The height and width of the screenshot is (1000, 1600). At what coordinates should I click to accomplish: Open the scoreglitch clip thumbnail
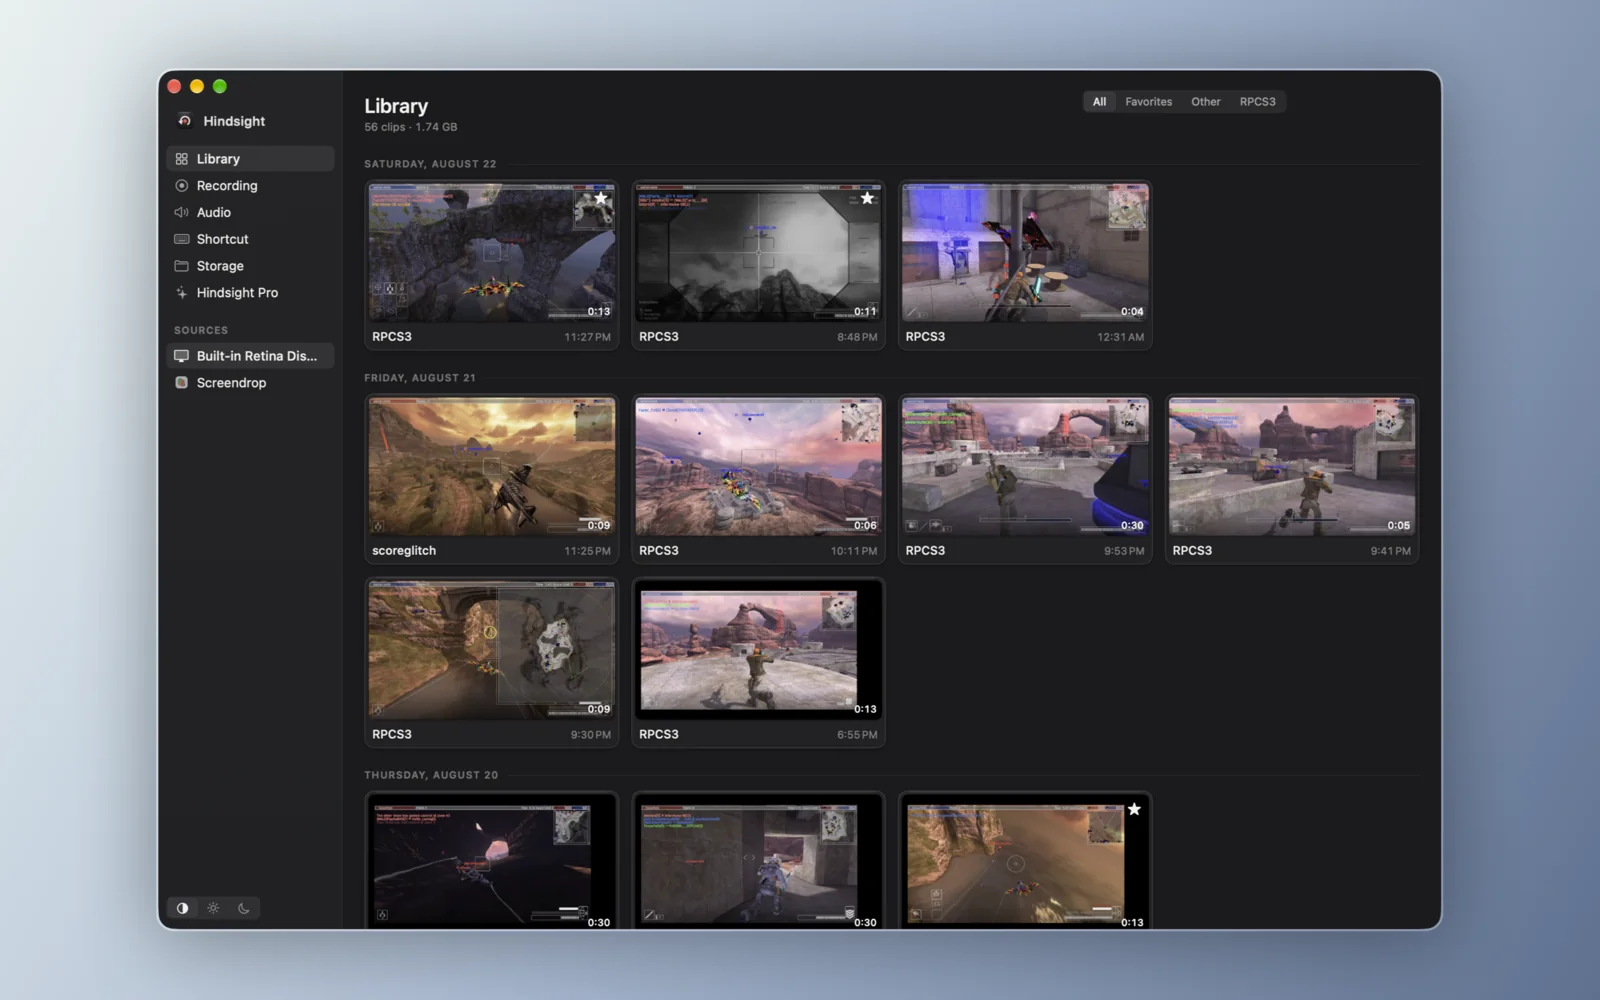pos(492,467)
